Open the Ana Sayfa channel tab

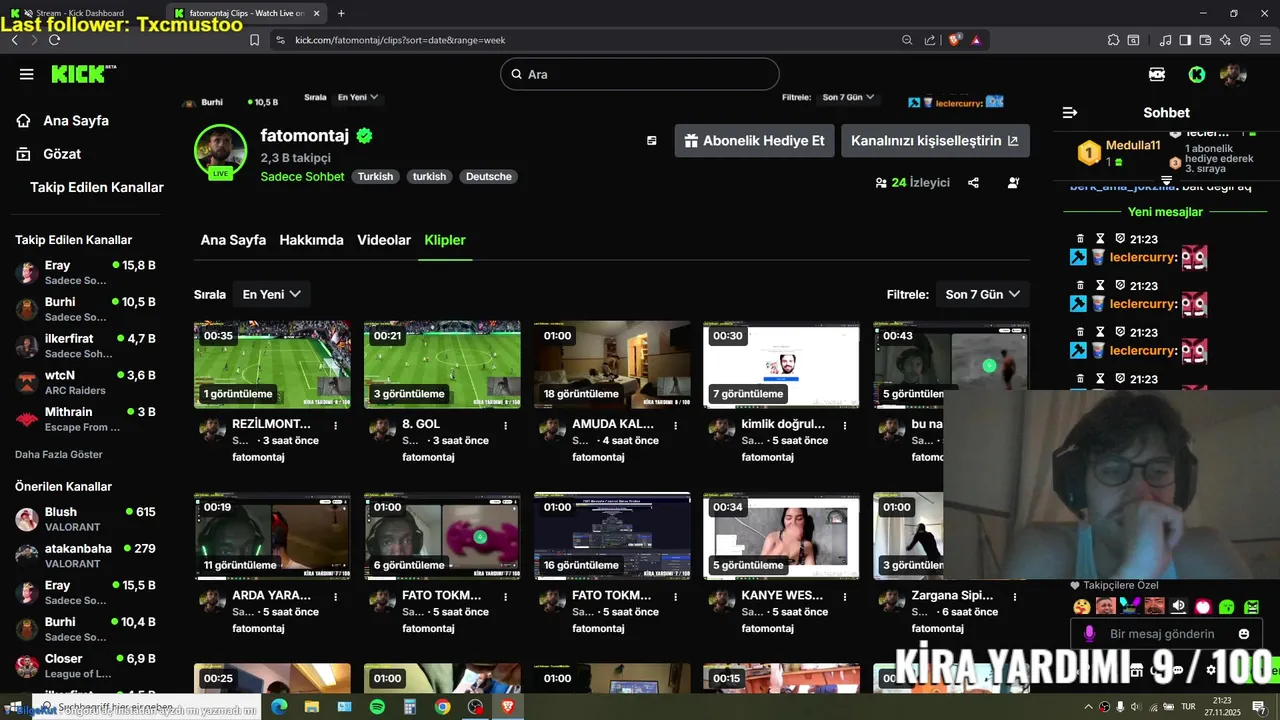[233, 240]
